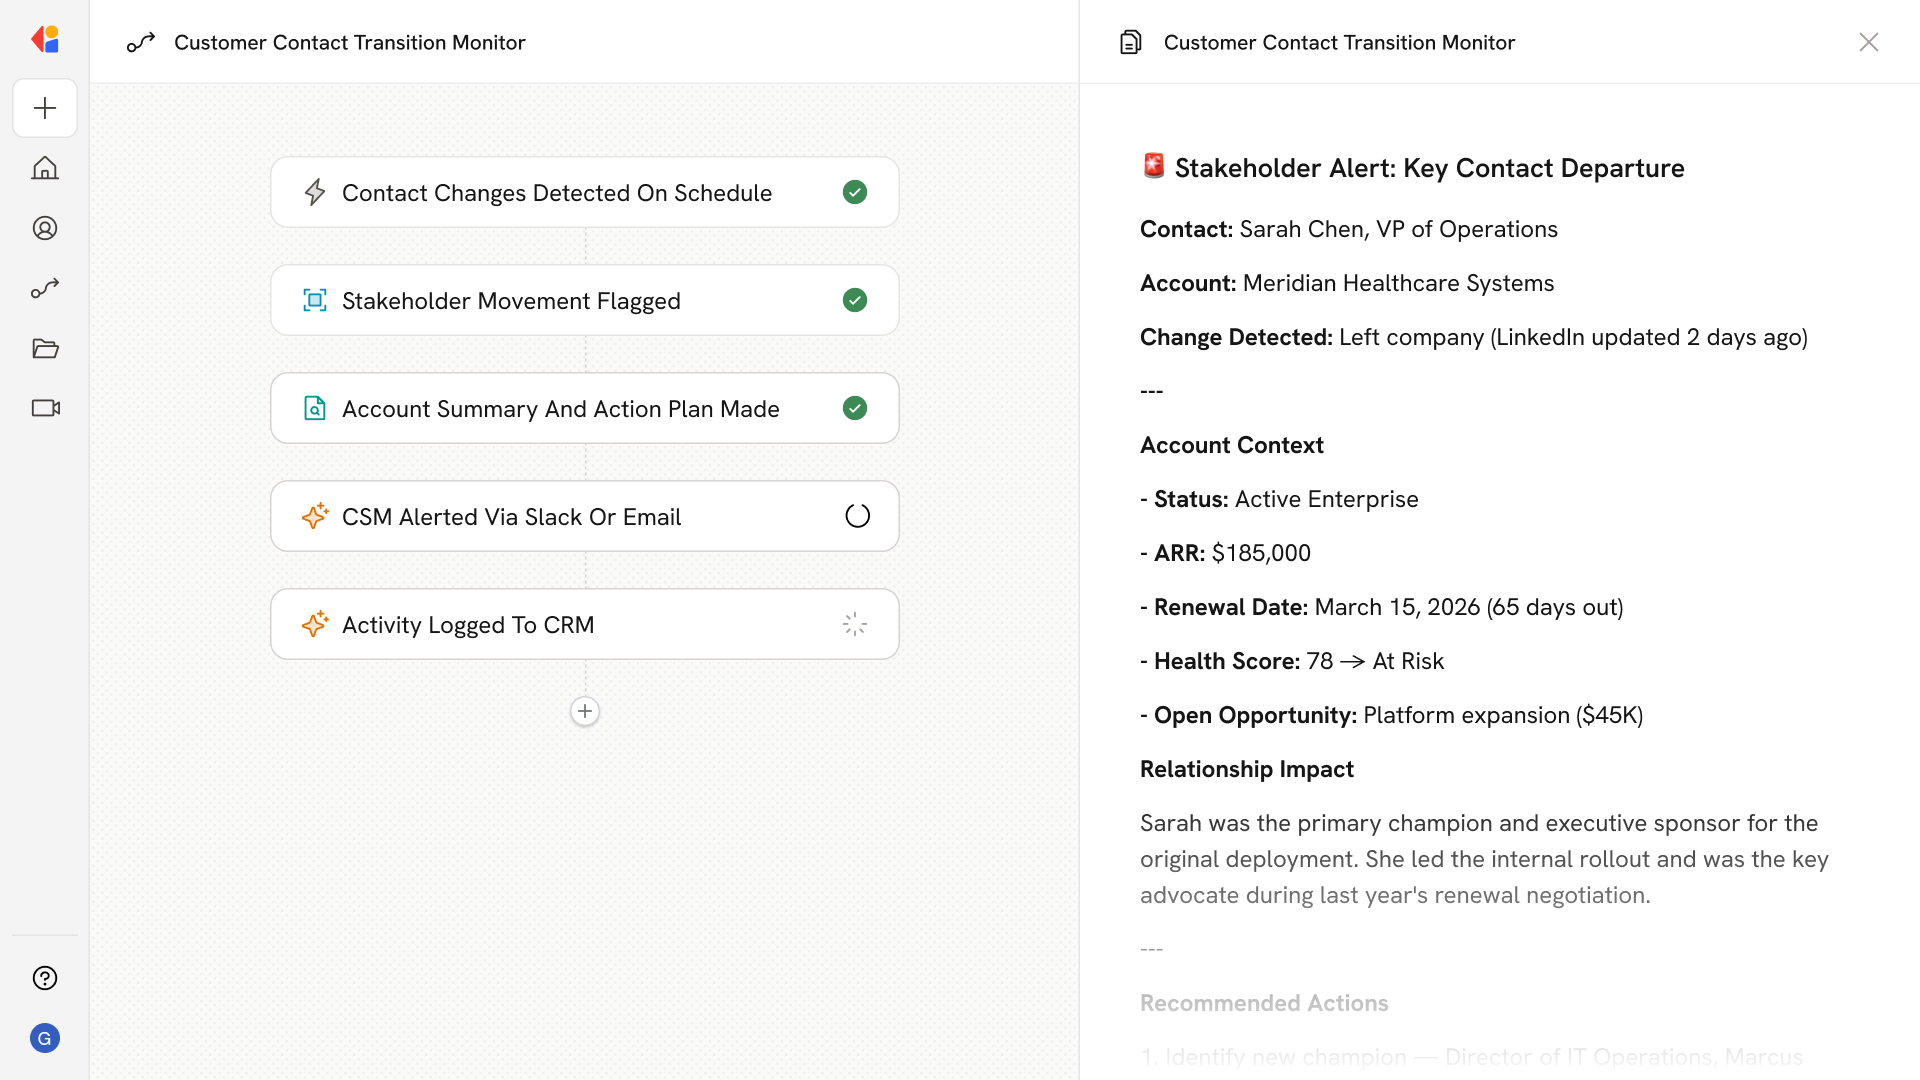This screenshot has width=1920, height=1080.
Task: Click the app logo at the top left
Action: (x=45, y=39)
